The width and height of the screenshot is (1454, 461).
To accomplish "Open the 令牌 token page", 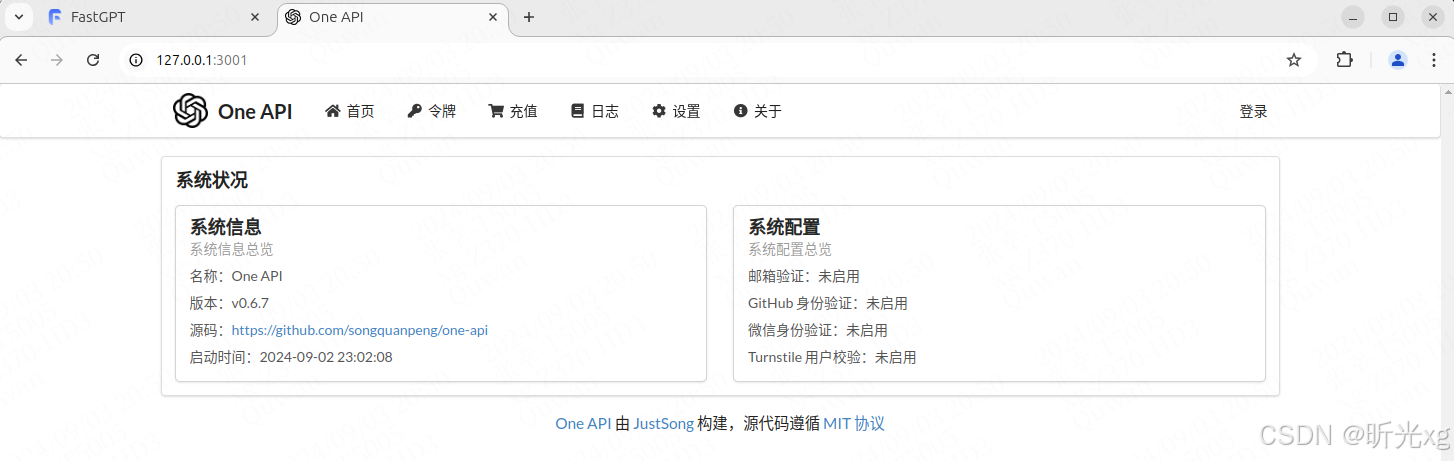I will pos(431,111).
